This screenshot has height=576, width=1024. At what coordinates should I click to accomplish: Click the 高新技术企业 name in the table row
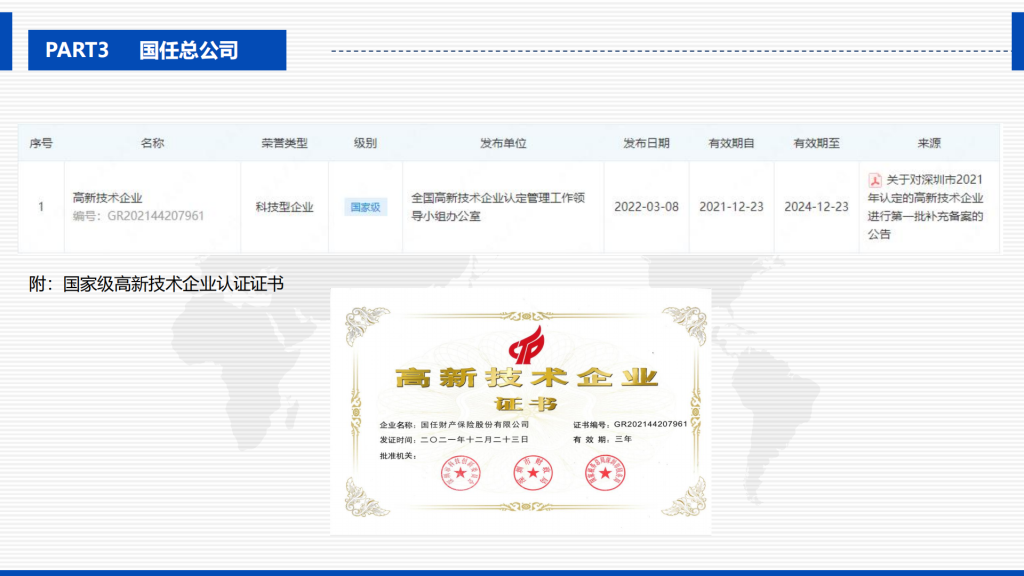point(108,198)
